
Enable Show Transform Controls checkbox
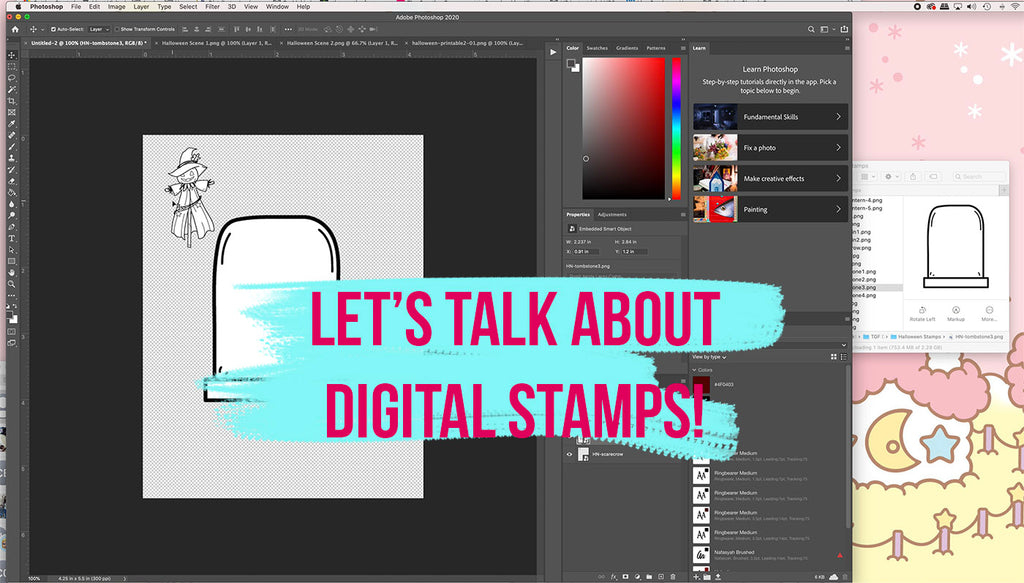point(117,29)
